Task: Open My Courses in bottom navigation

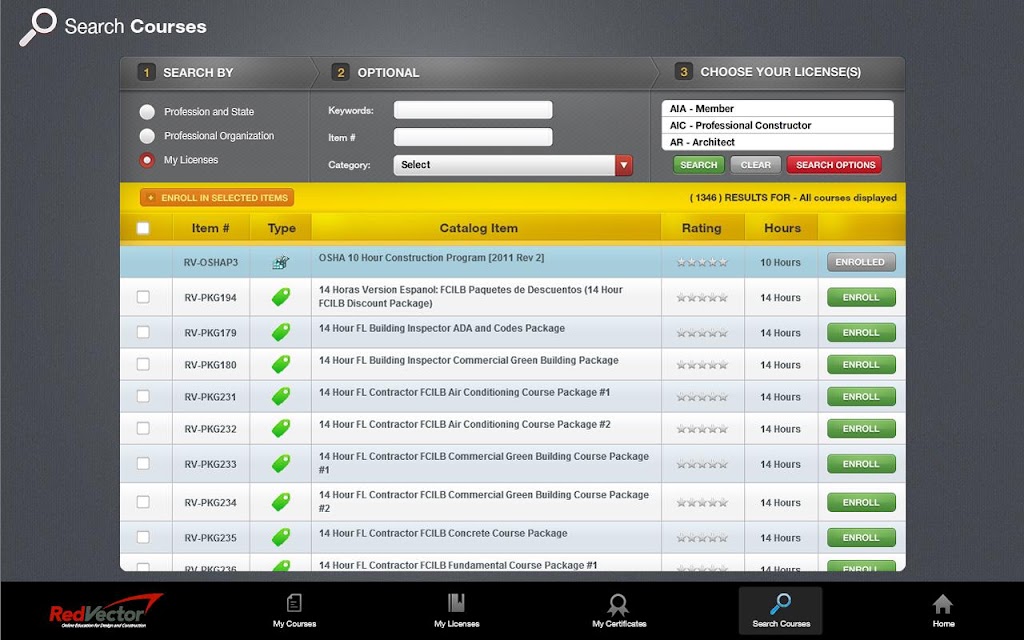Action: click(295, 610)
